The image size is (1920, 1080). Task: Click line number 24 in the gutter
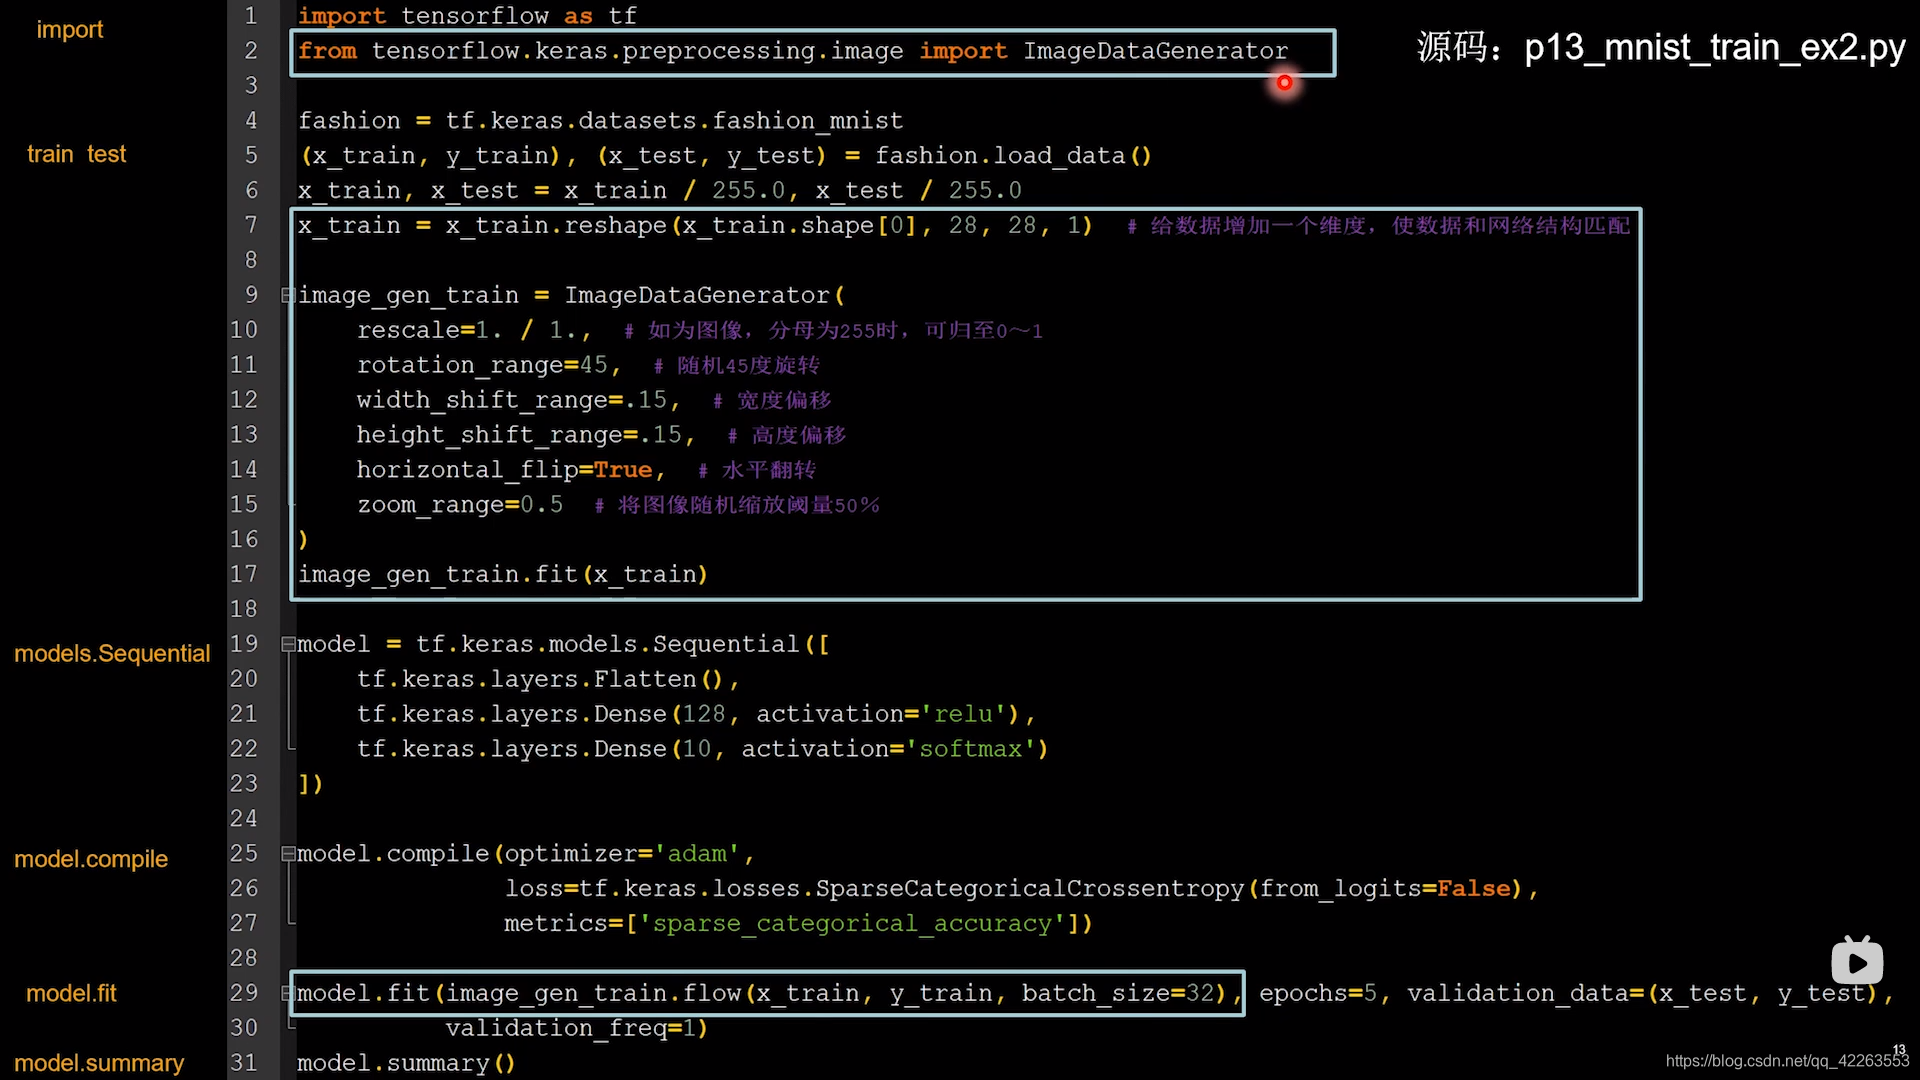[x=244, y=819]
